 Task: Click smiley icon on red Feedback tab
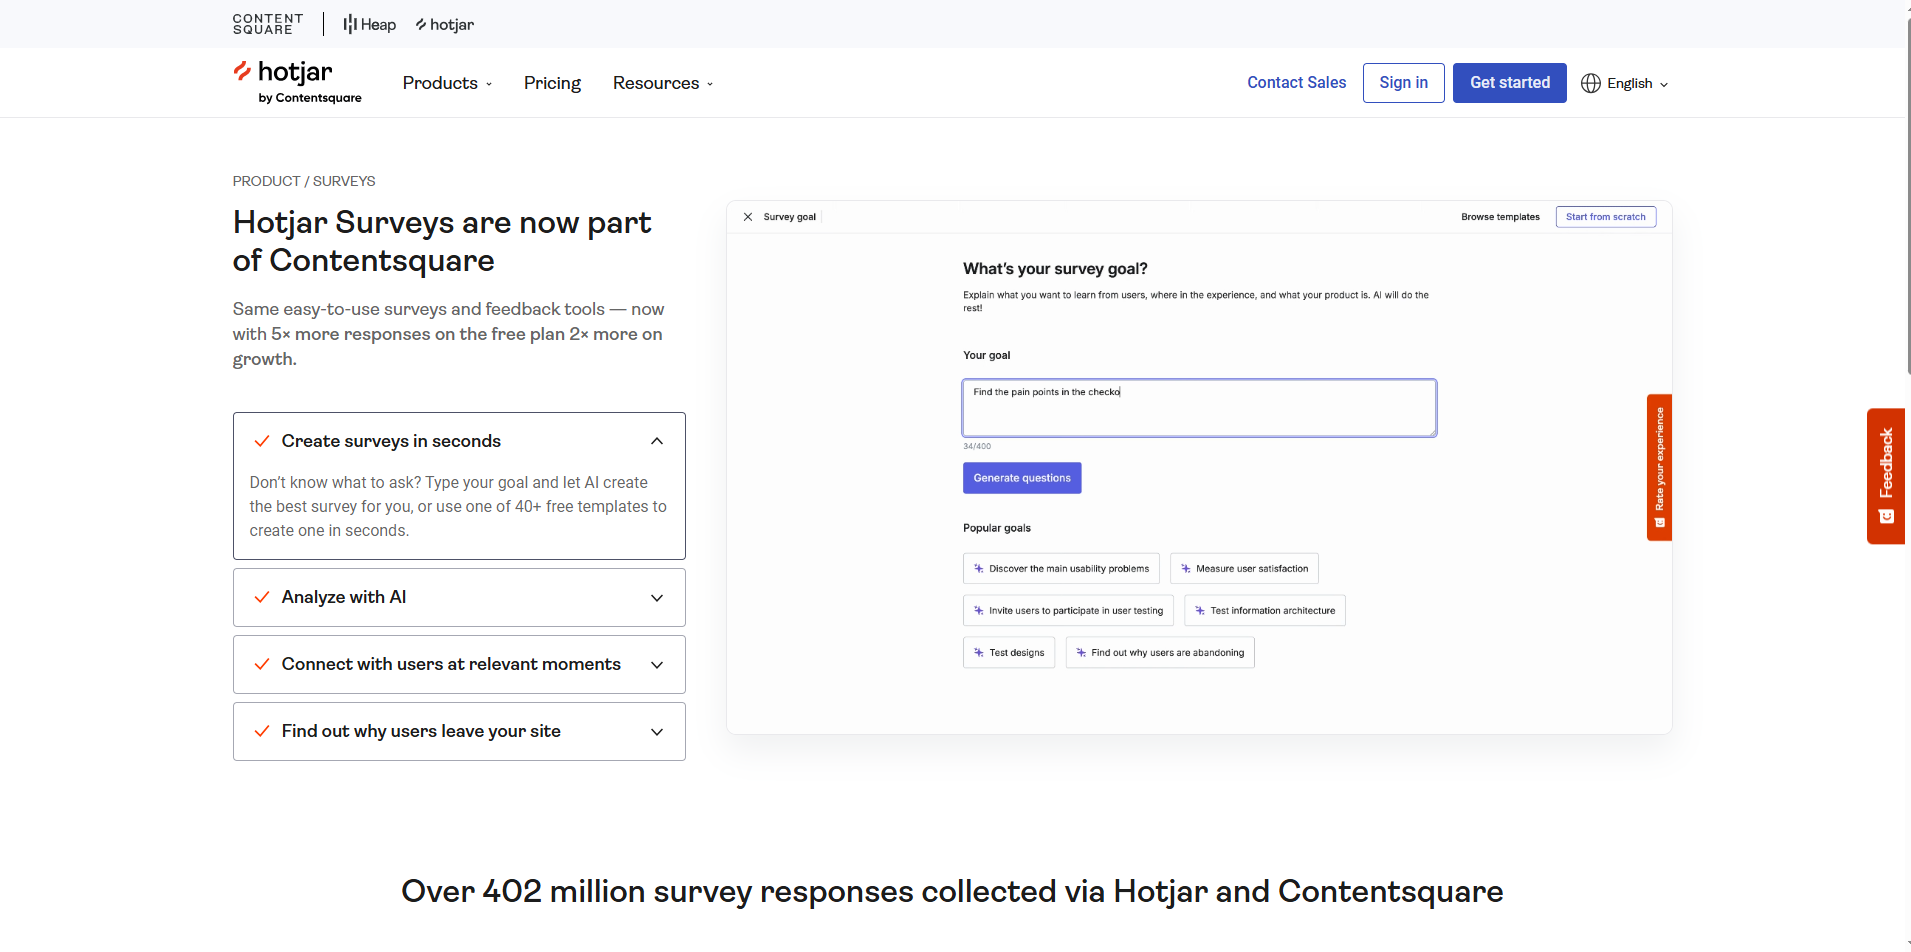click(x=1887, y=517)
